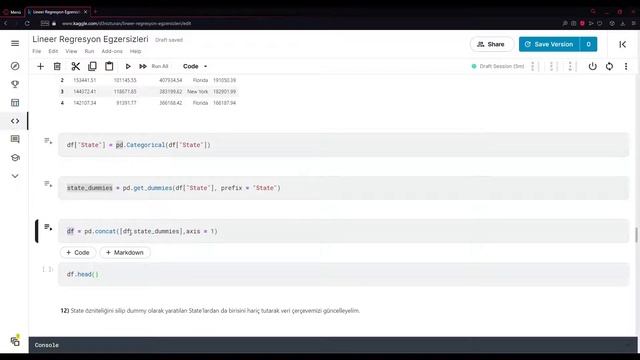Open the Add-ons menu
Screen dimensions: 640x360
coord(112,51)
